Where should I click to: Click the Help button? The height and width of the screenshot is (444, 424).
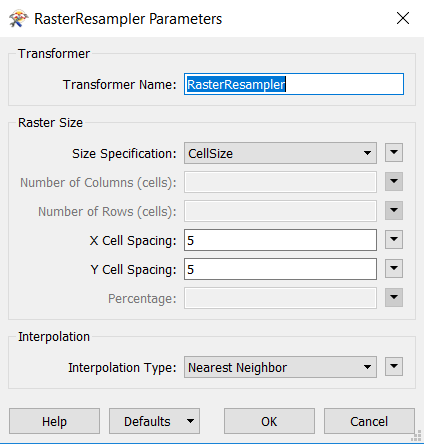pos(54,421)
